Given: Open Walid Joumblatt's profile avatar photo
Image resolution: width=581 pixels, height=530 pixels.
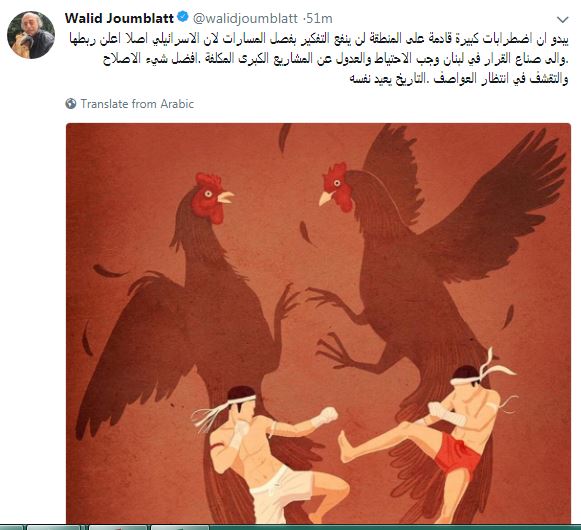Looking at the screenshot, I should 31,35.
